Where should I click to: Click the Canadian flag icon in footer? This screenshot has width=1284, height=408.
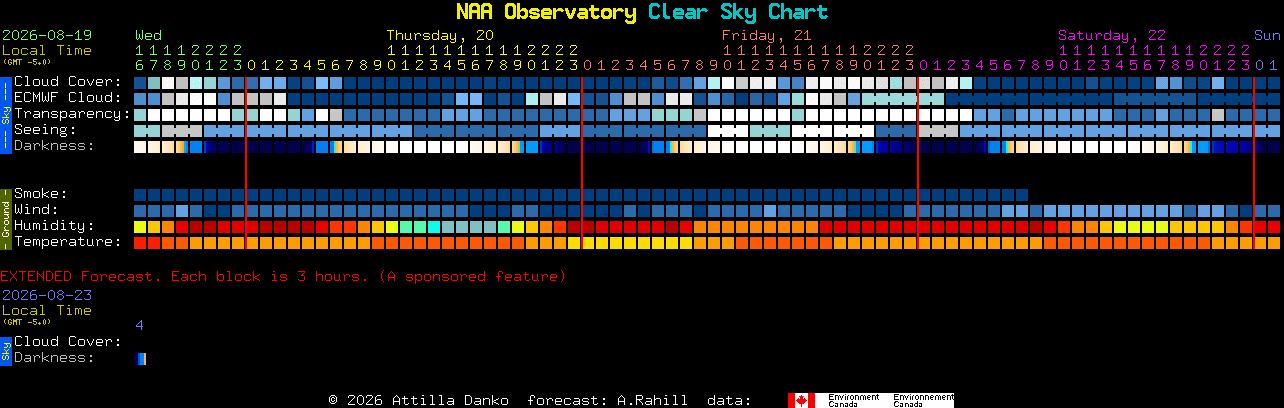click(x=801, y=400)
